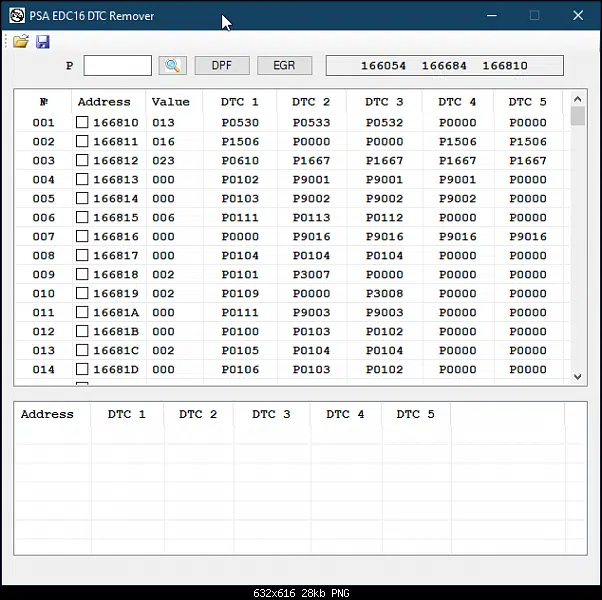
Task: Click the PSA app icon in title bar
Action: point(17,15)
